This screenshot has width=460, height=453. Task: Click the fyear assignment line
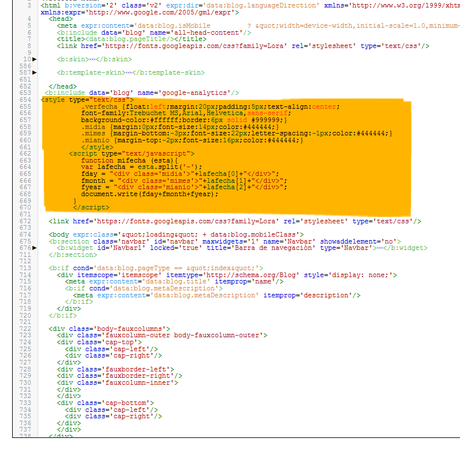coord(184,187)
